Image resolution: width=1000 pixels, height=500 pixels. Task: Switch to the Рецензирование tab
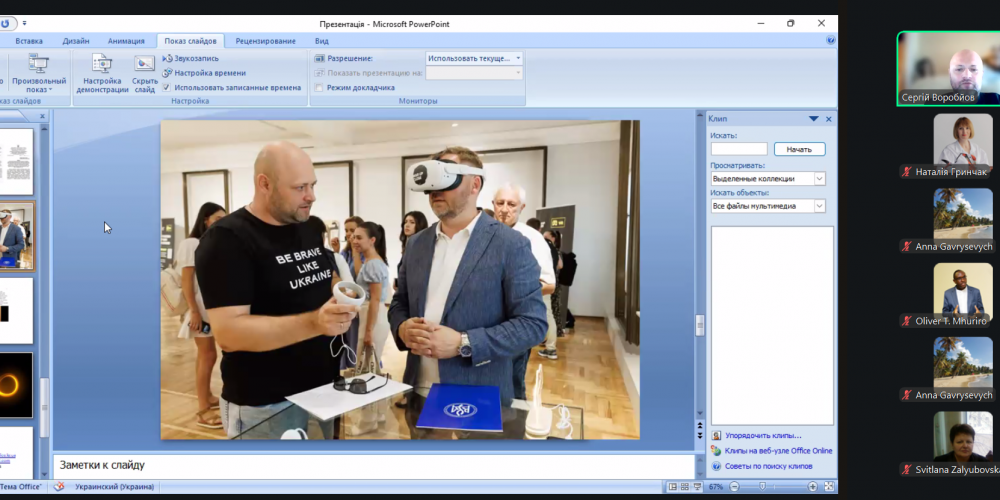point(265,41)
